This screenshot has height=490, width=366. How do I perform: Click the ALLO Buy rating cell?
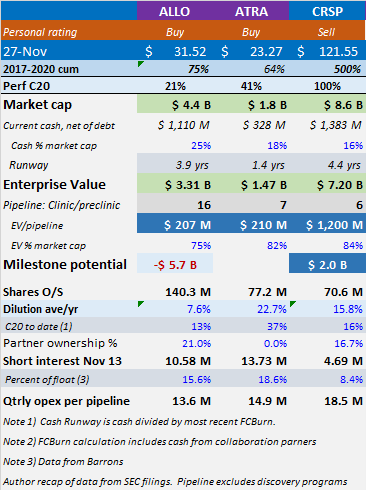175,32
